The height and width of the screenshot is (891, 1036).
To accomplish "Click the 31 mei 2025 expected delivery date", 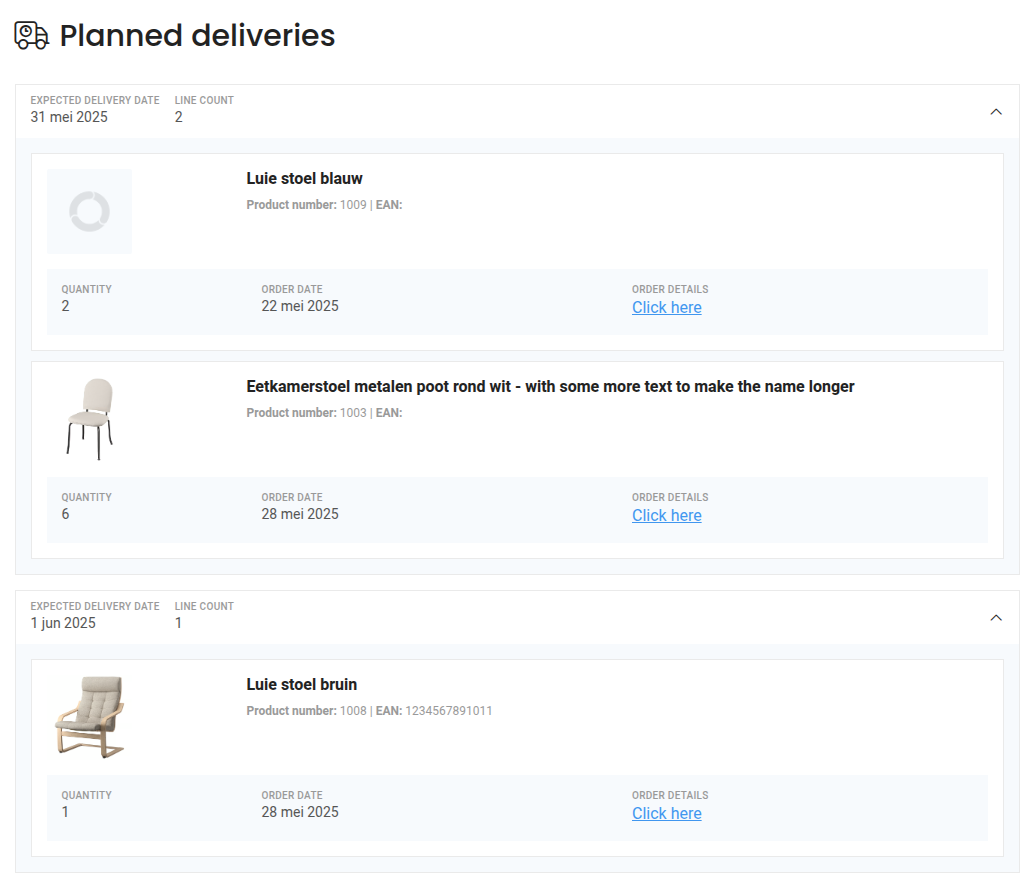I will (69, 117).
